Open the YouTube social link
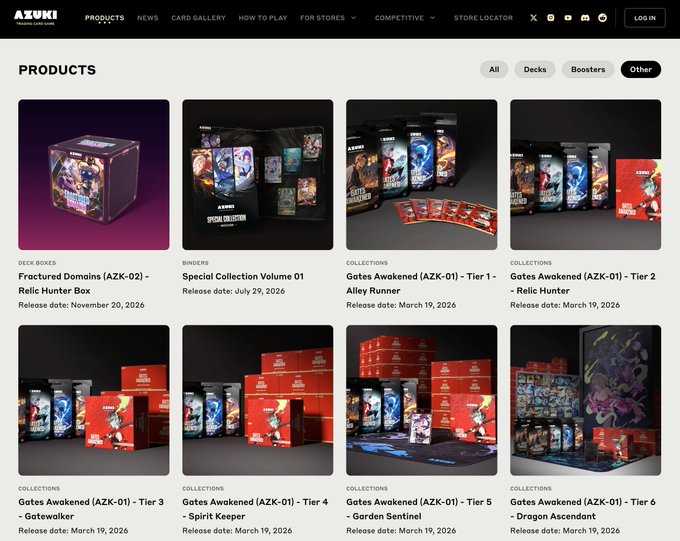The image size is (680, 541). (568, 18)
